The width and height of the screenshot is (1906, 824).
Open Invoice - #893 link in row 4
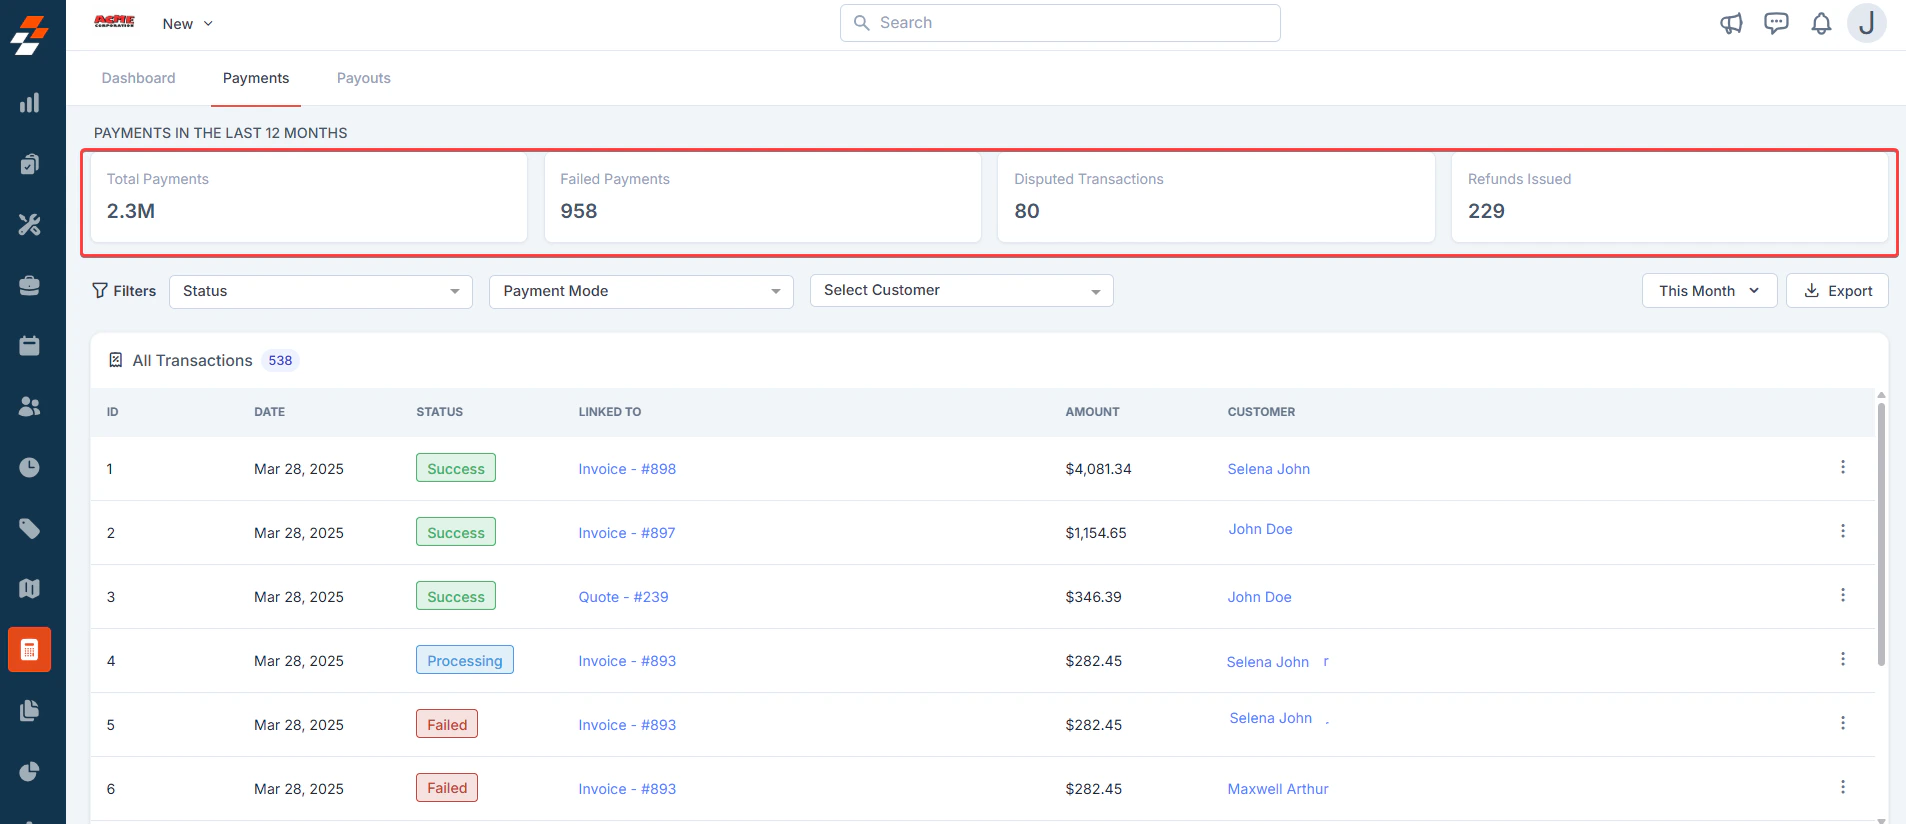pyautogui.click(x=627, y=661)
